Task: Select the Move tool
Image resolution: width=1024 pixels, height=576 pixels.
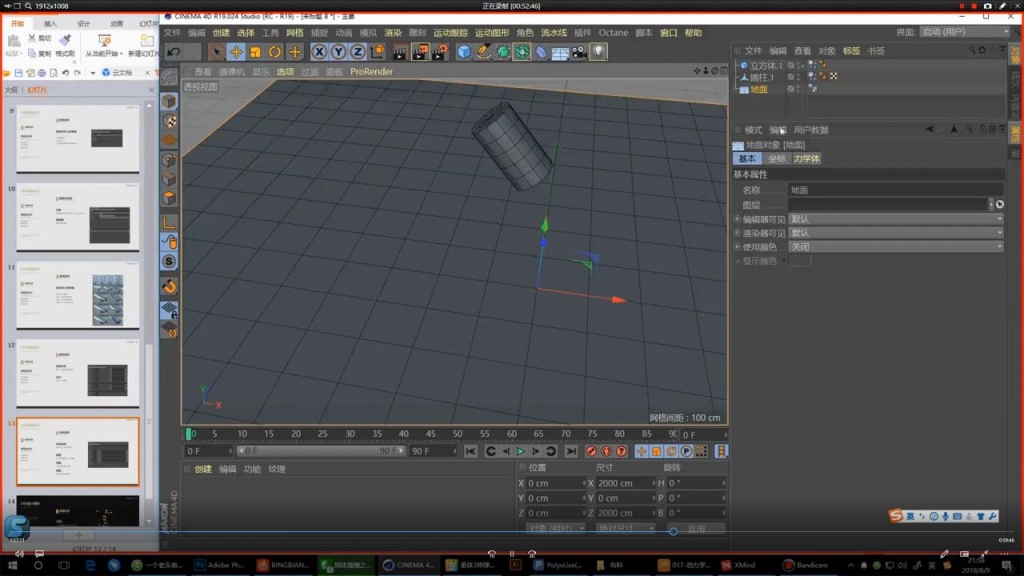Action: (238, 50)
